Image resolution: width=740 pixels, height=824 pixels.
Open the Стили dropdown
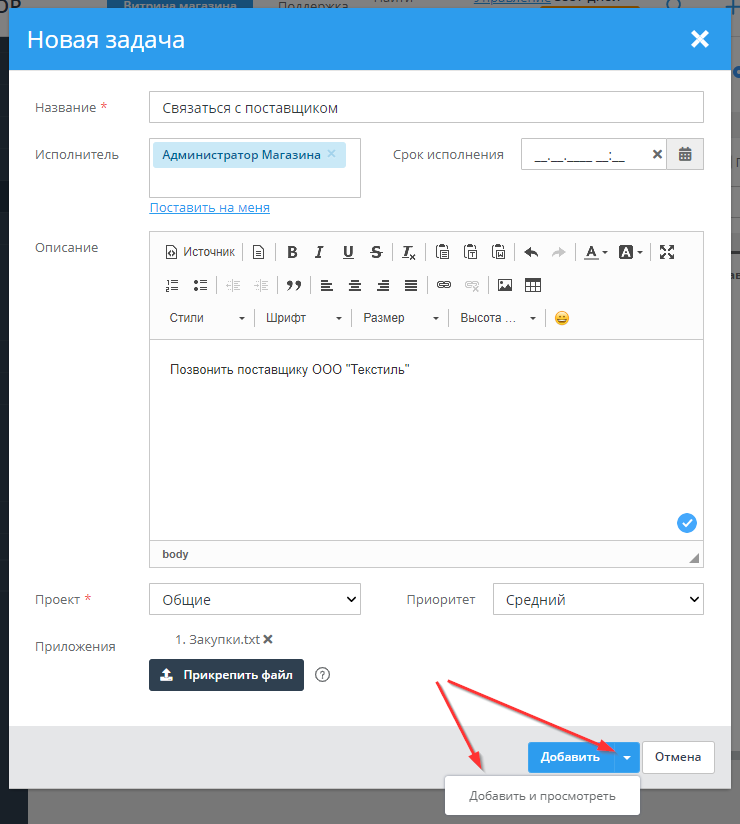pyautogui.click(x=207, y=318)
